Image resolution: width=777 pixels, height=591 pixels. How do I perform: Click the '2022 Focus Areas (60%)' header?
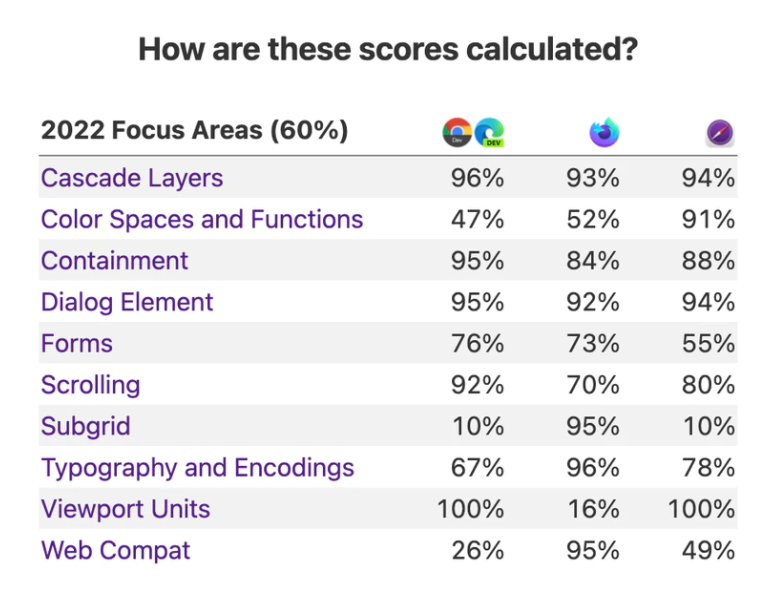[194, 130]
